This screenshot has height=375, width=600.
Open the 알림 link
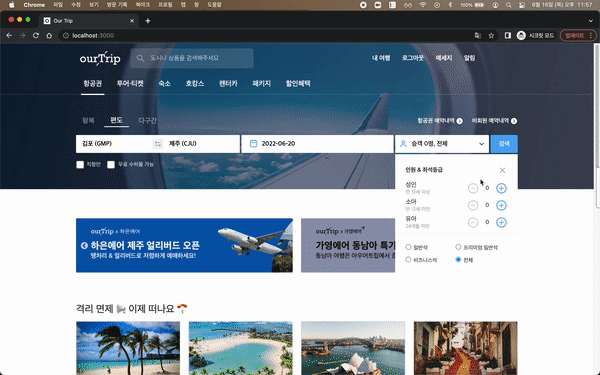(470, 58)
